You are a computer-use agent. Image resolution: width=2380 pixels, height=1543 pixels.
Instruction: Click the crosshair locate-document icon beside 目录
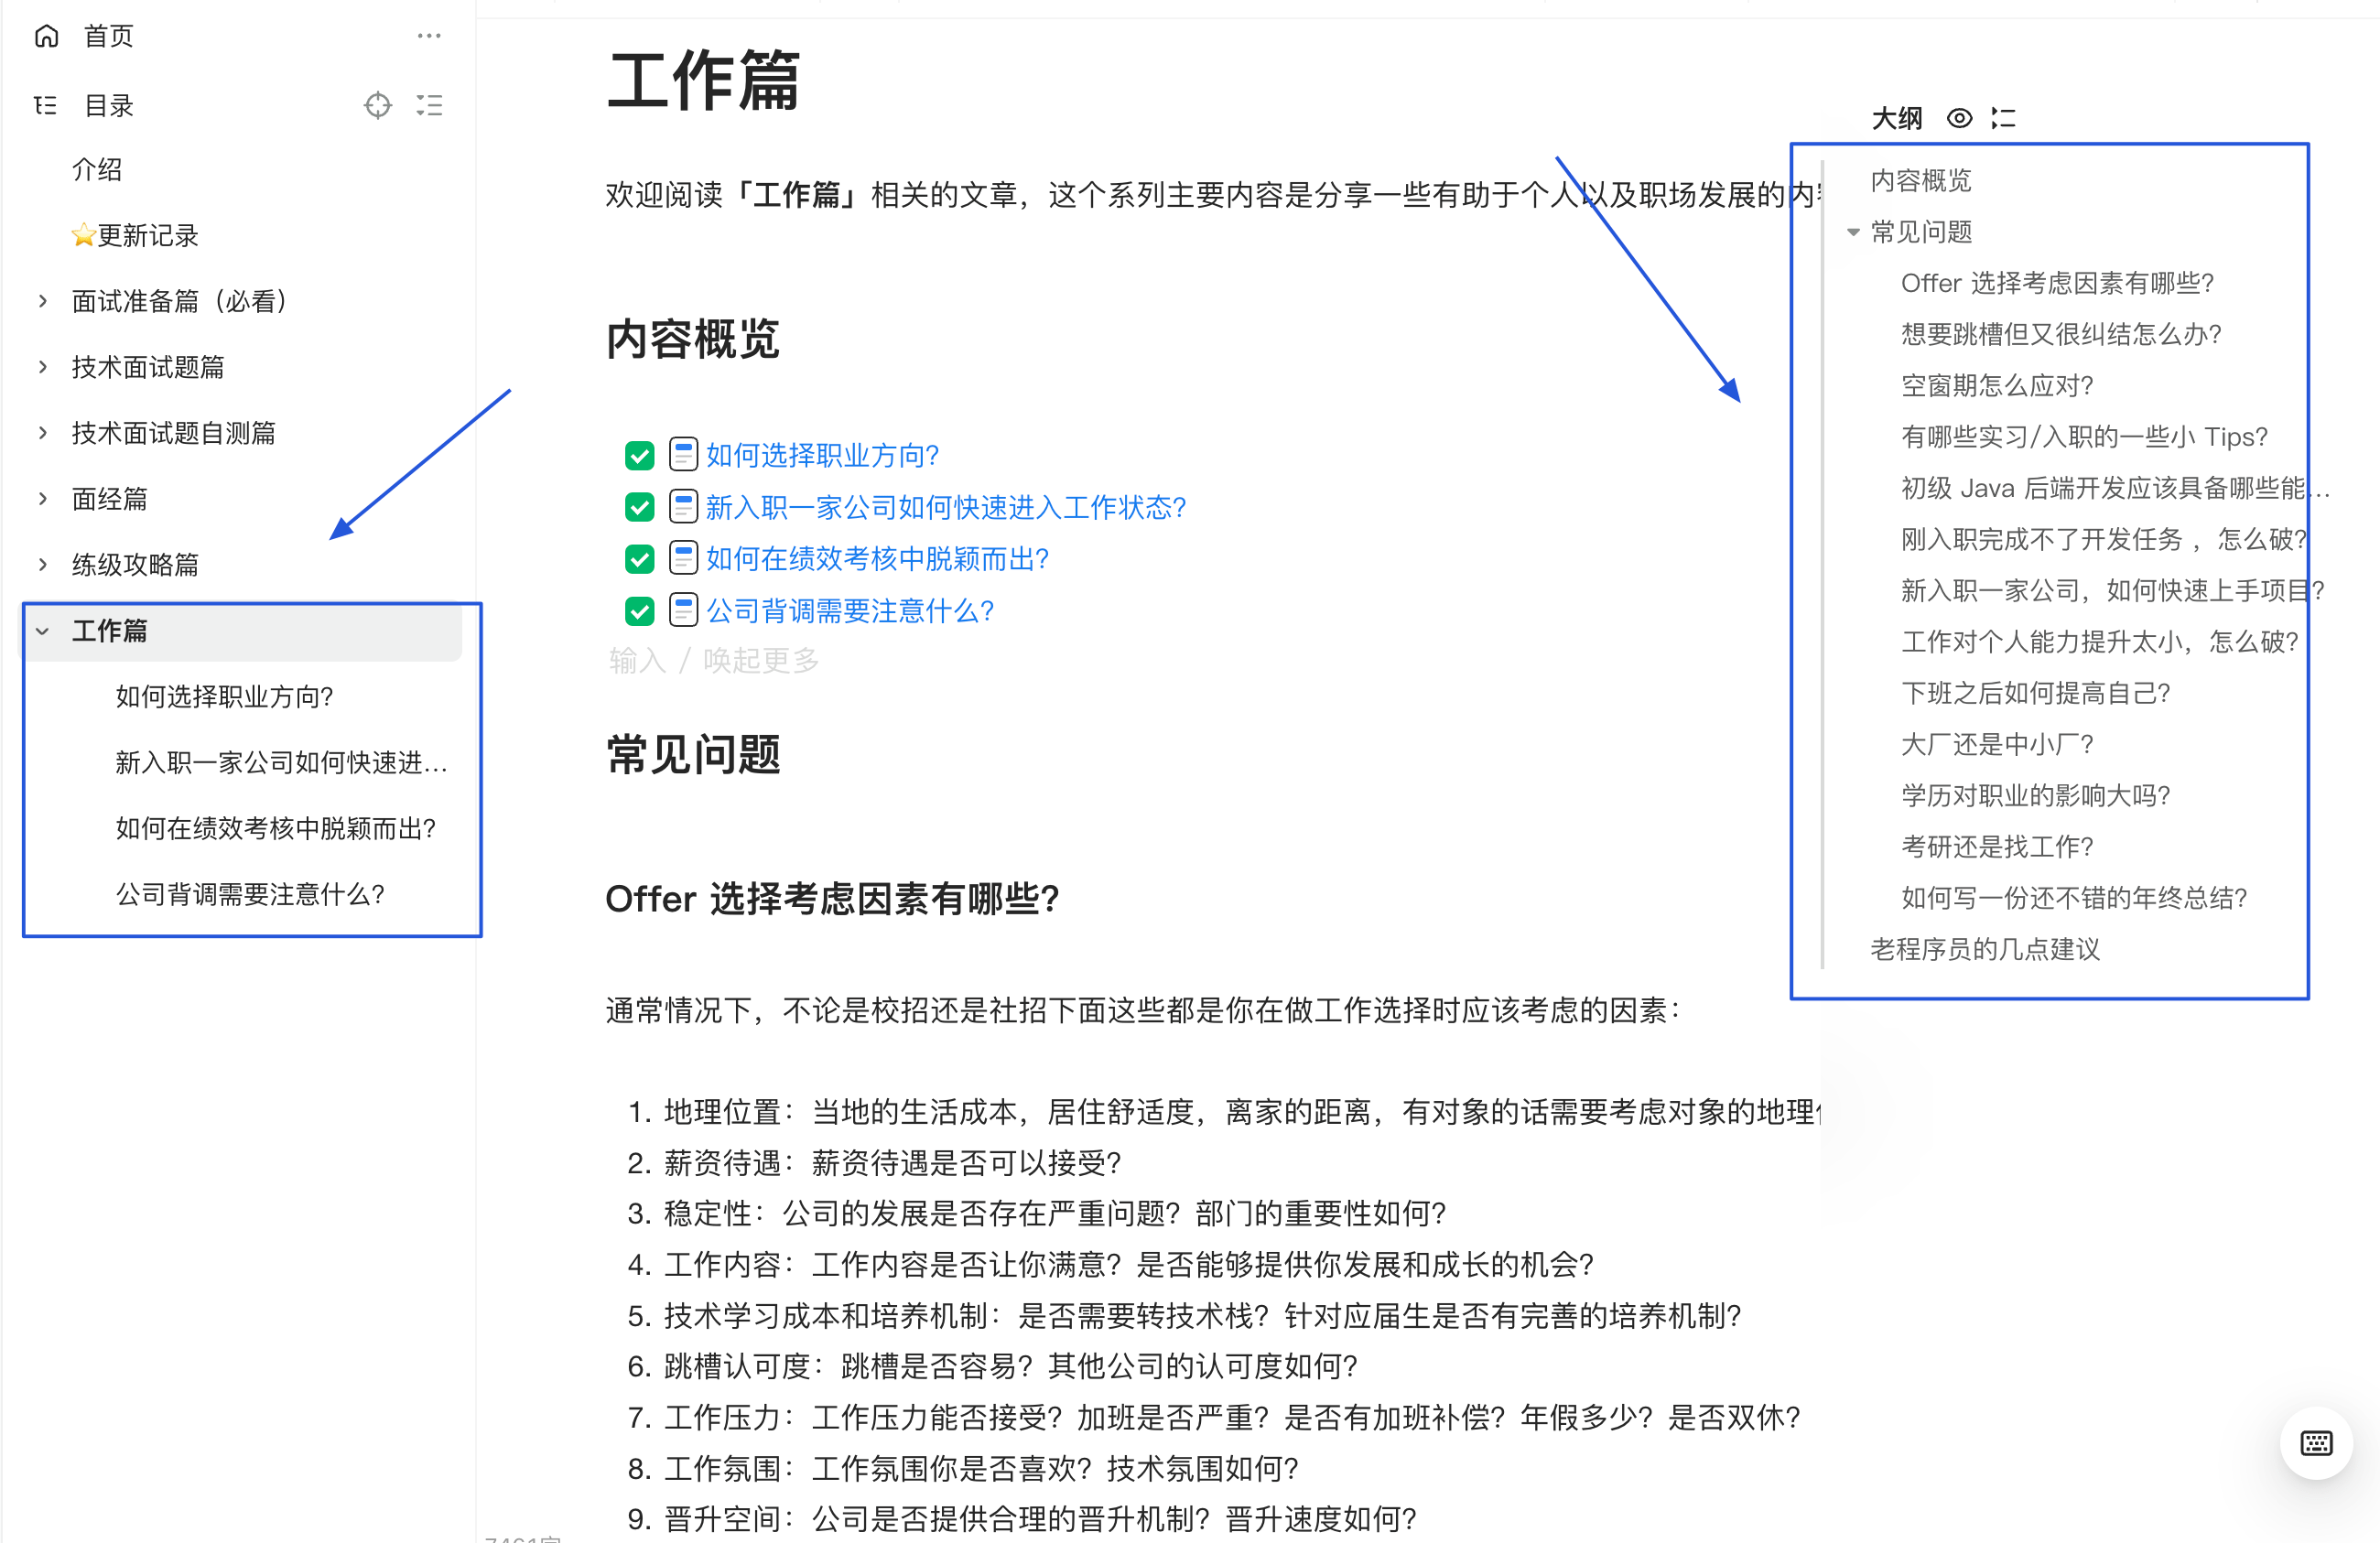(378, 105)
